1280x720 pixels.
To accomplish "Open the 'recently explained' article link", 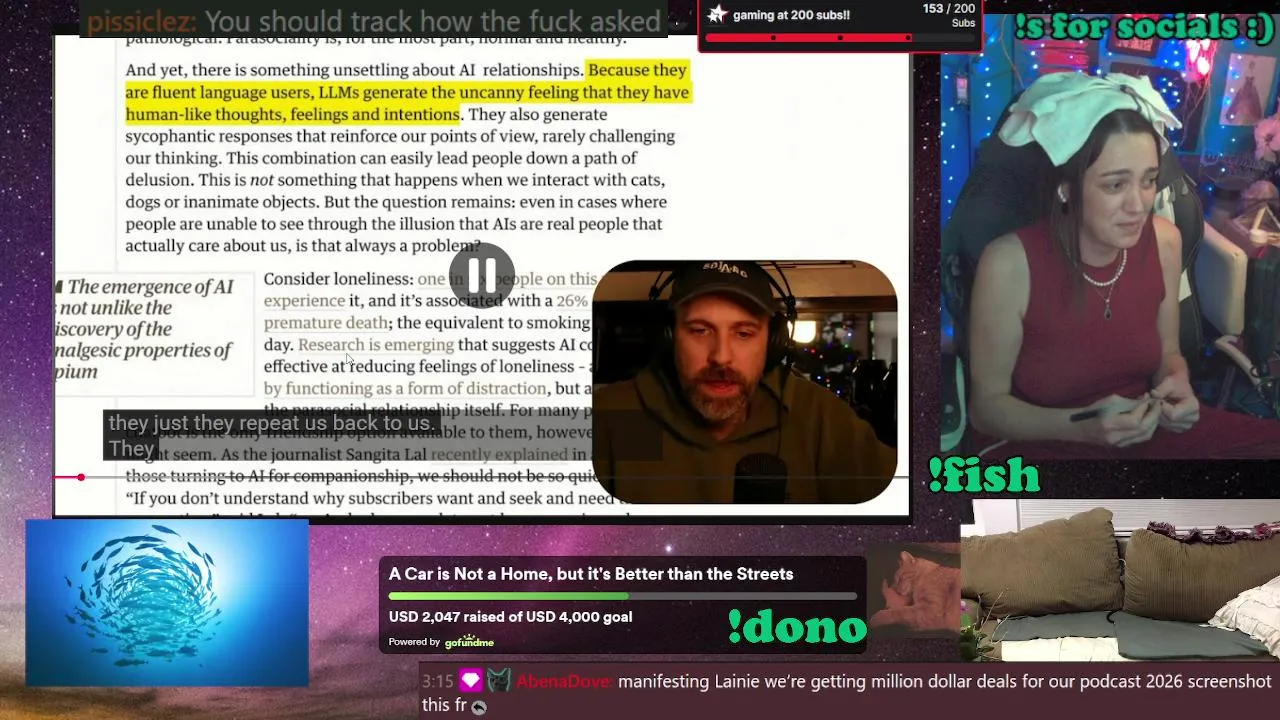I will click(498, 455).
